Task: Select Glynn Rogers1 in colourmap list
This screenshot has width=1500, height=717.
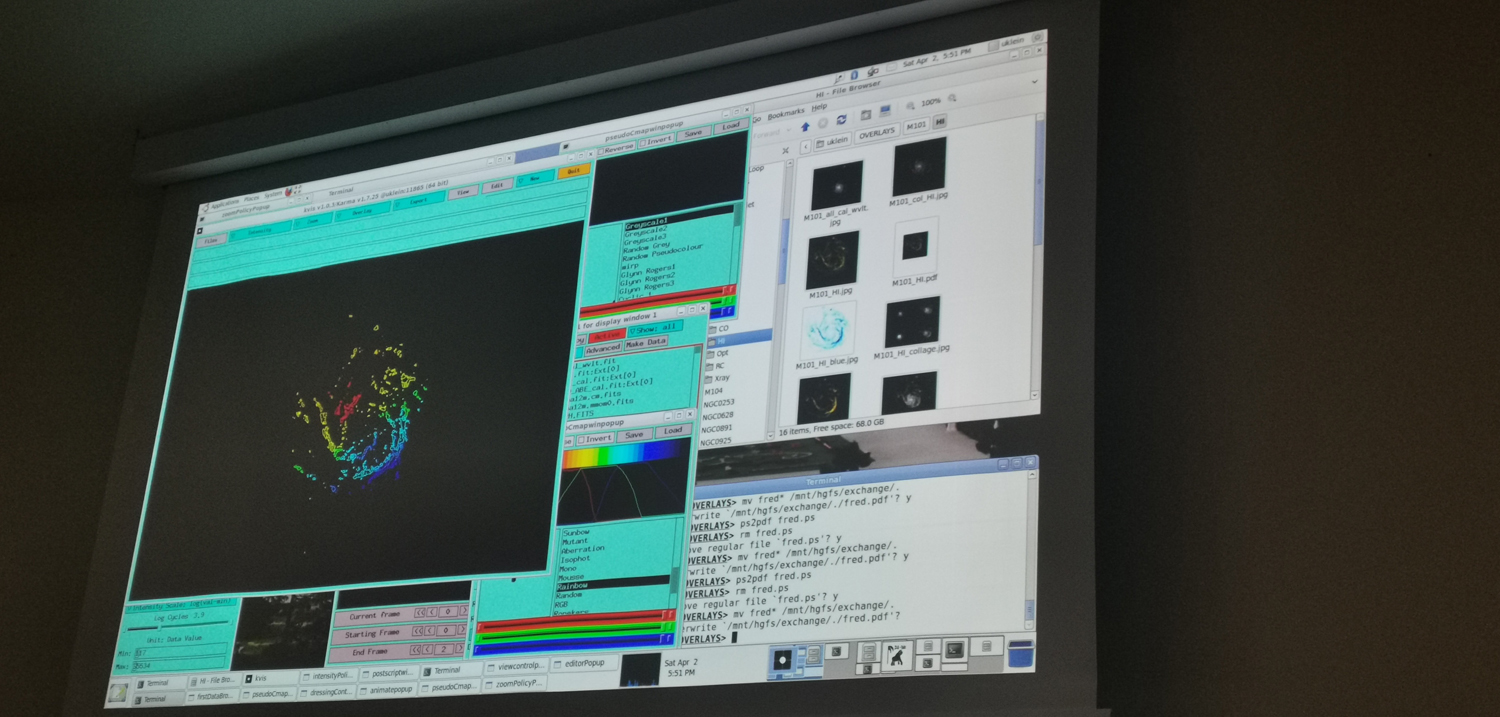Action: [x=648, y=270]
